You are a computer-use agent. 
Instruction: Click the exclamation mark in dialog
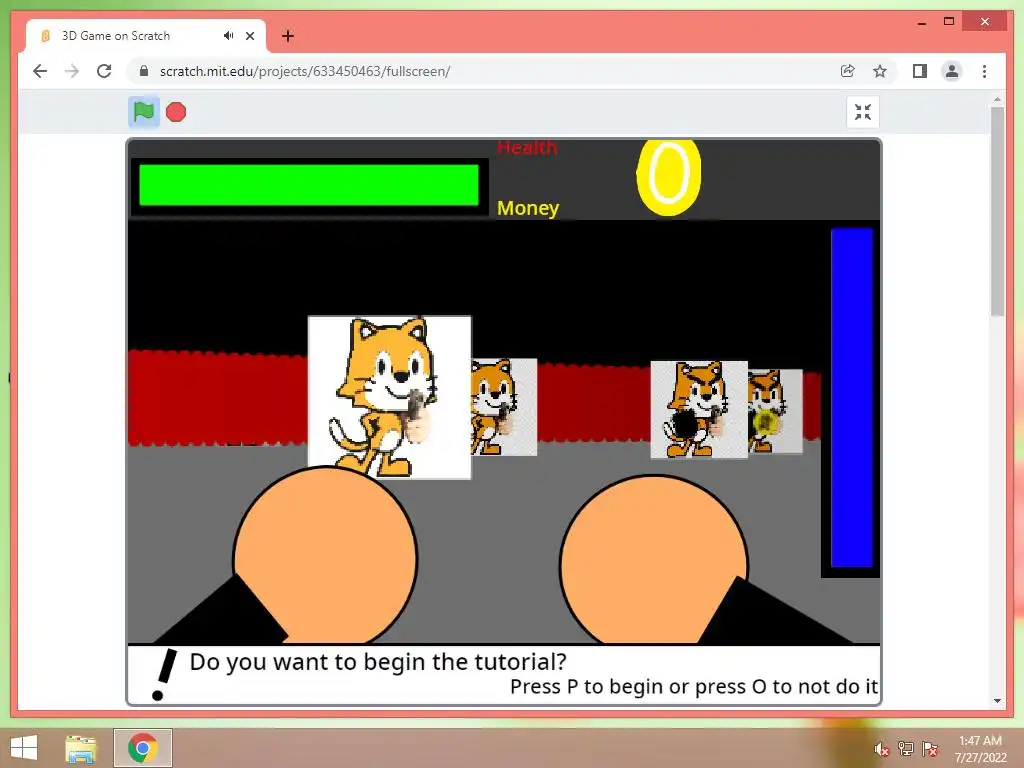pyautogui.click(x=163, y=675)
